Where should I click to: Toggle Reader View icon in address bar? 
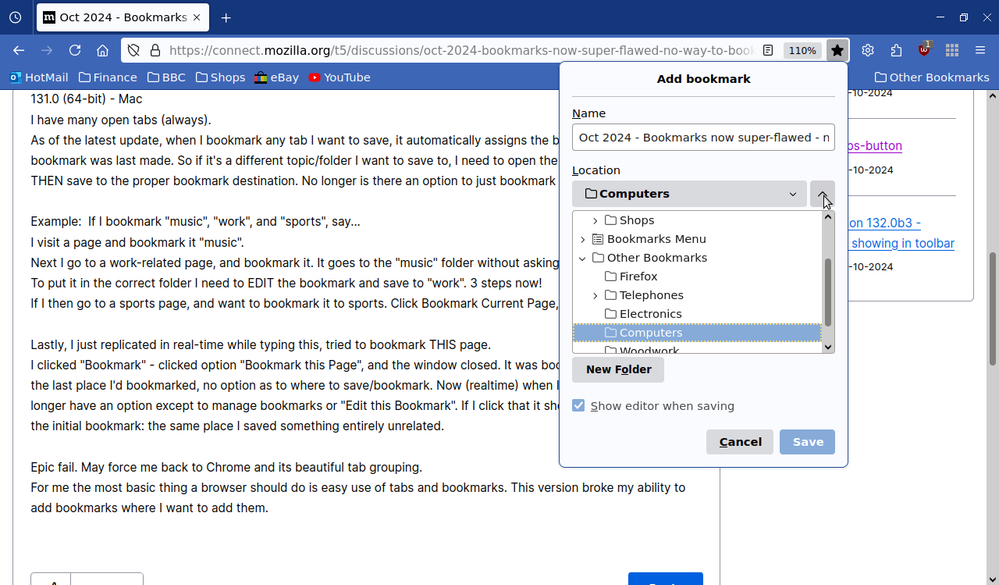point(768,50)
